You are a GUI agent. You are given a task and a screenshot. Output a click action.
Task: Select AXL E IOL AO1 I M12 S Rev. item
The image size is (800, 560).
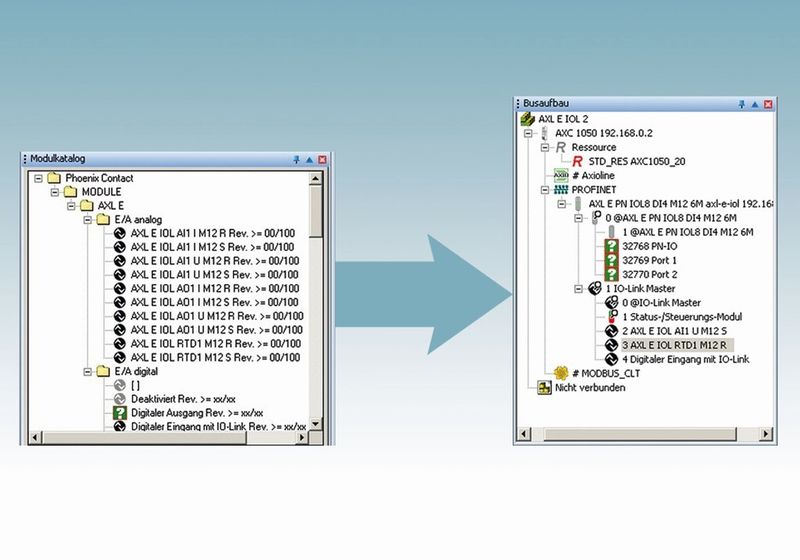point(214,302)
